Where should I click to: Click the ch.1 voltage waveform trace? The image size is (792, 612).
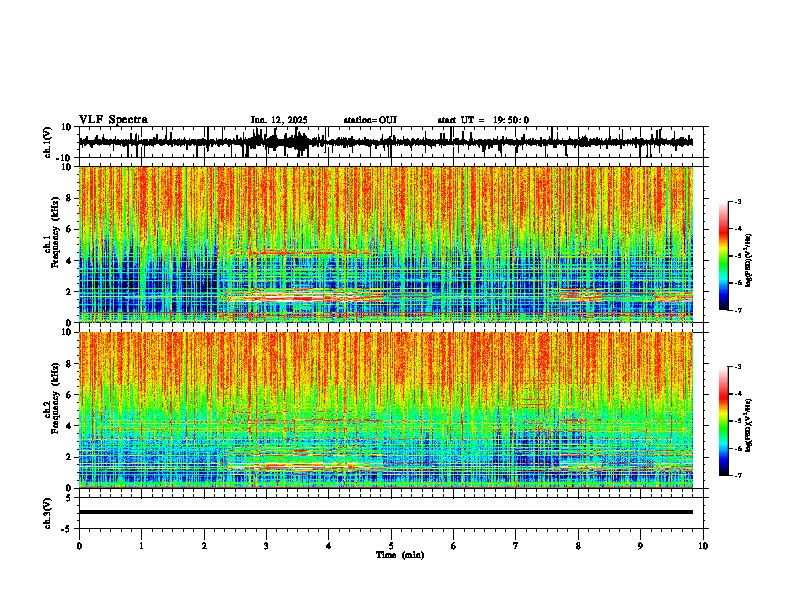385,142
